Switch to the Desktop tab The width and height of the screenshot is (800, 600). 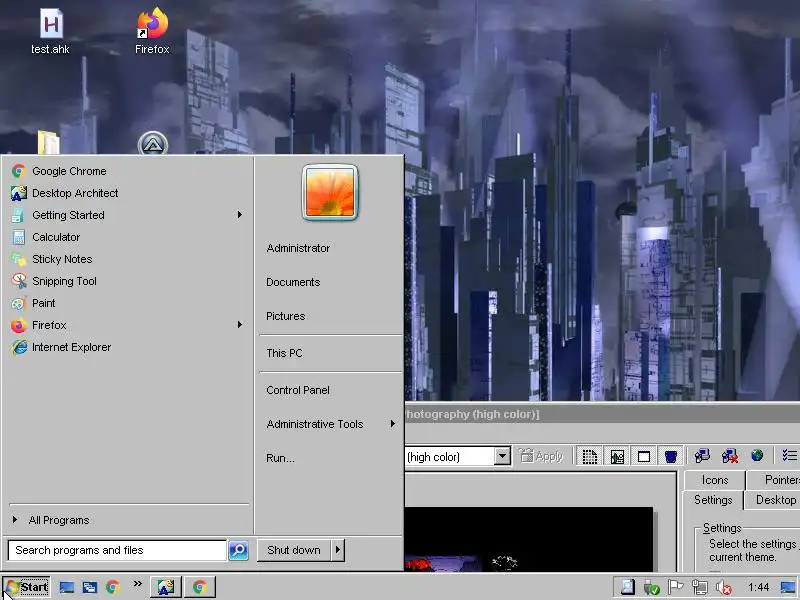(x=772, y=499)
